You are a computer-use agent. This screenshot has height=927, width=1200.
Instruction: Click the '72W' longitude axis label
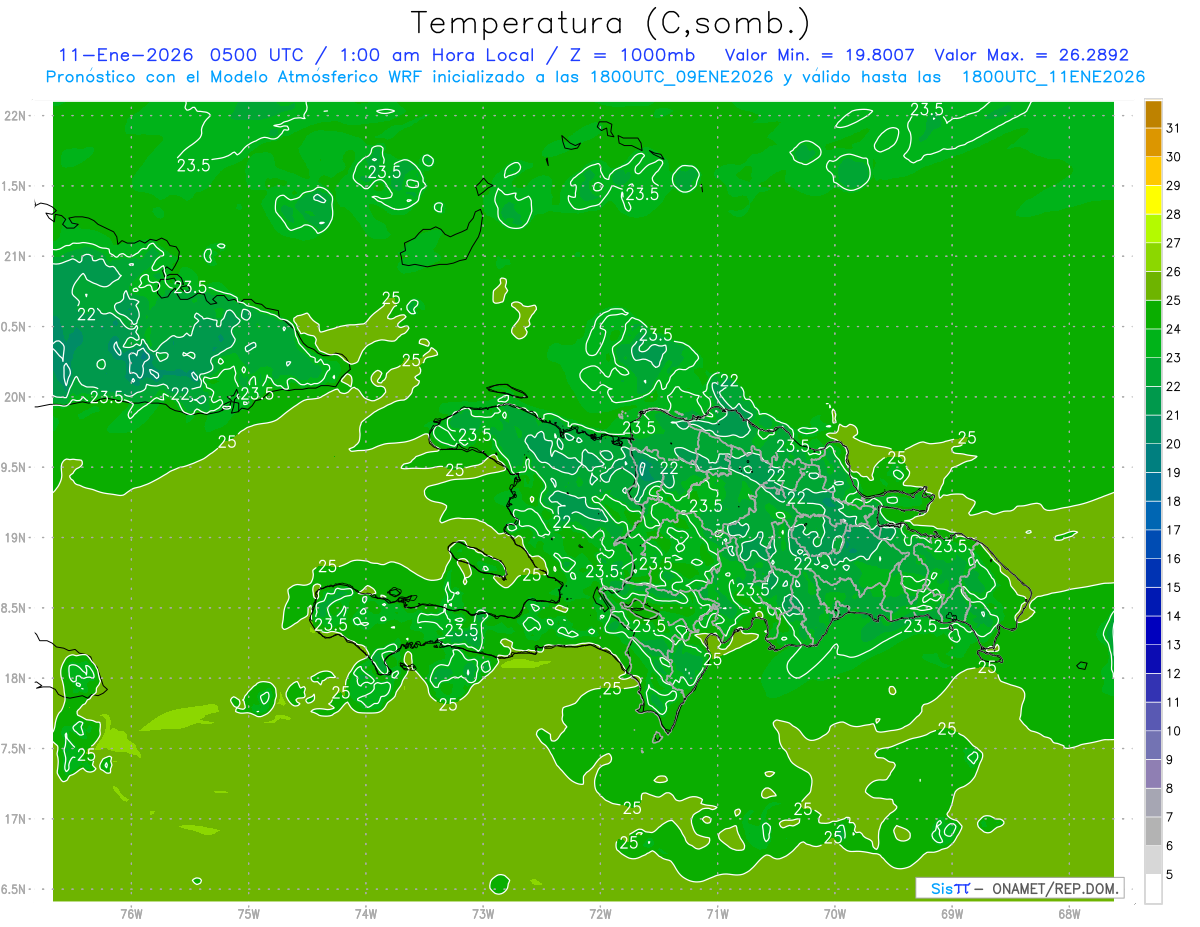point(600,914)
